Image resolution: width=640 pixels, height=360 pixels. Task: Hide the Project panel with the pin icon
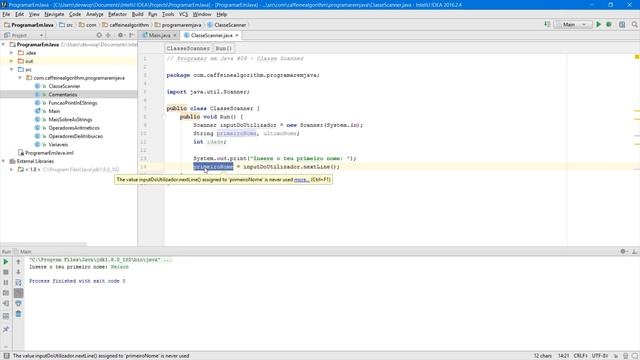click(x=131, y=36)
